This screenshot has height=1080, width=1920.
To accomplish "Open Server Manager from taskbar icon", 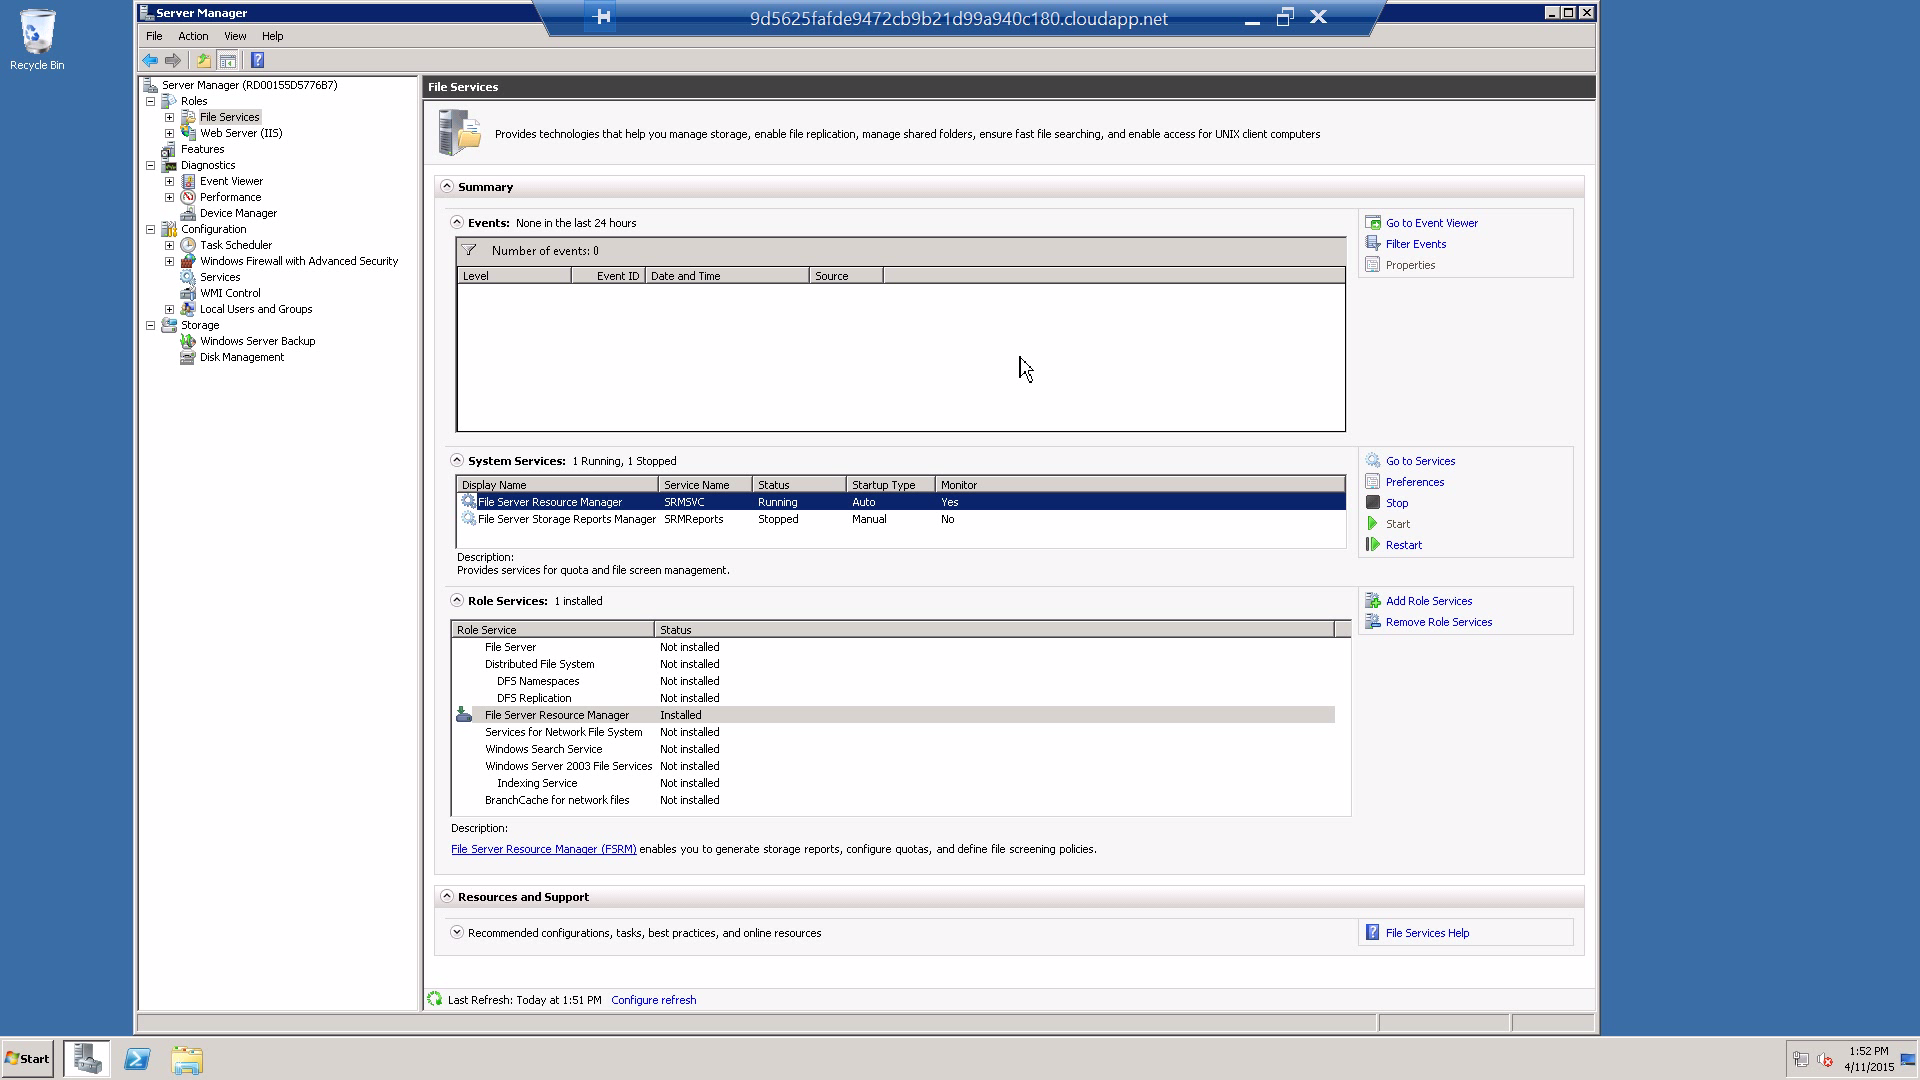I will coord(87,1059).
